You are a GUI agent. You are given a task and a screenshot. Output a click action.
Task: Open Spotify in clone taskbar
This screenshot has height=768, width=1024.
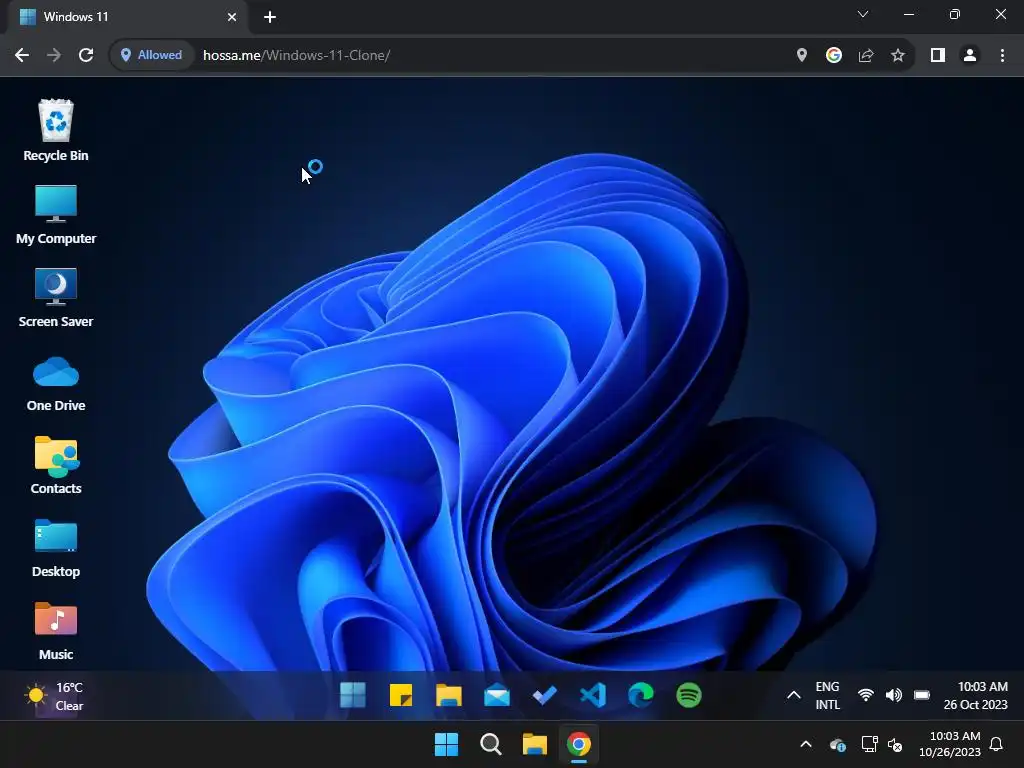coord(688,696)
